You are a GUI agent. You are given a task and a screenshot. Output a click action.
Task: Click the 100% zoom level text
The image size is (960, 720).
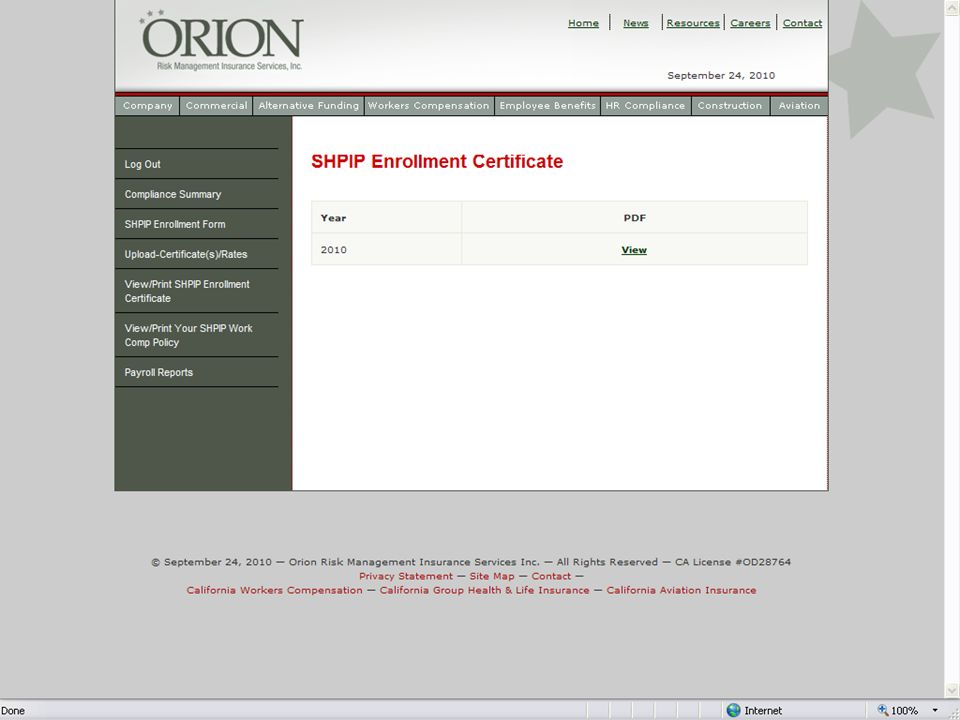904,711
